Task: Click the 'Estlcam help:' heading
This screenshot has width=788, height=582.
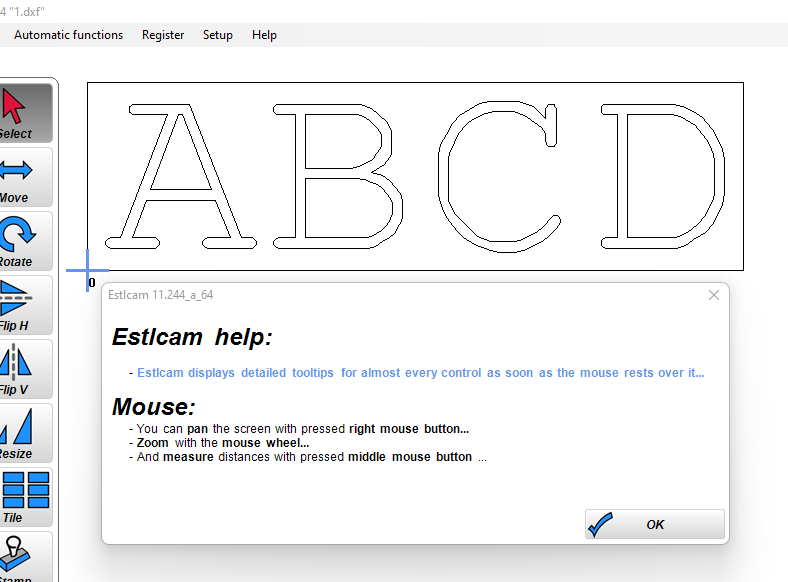Action: tap(192, 337)
